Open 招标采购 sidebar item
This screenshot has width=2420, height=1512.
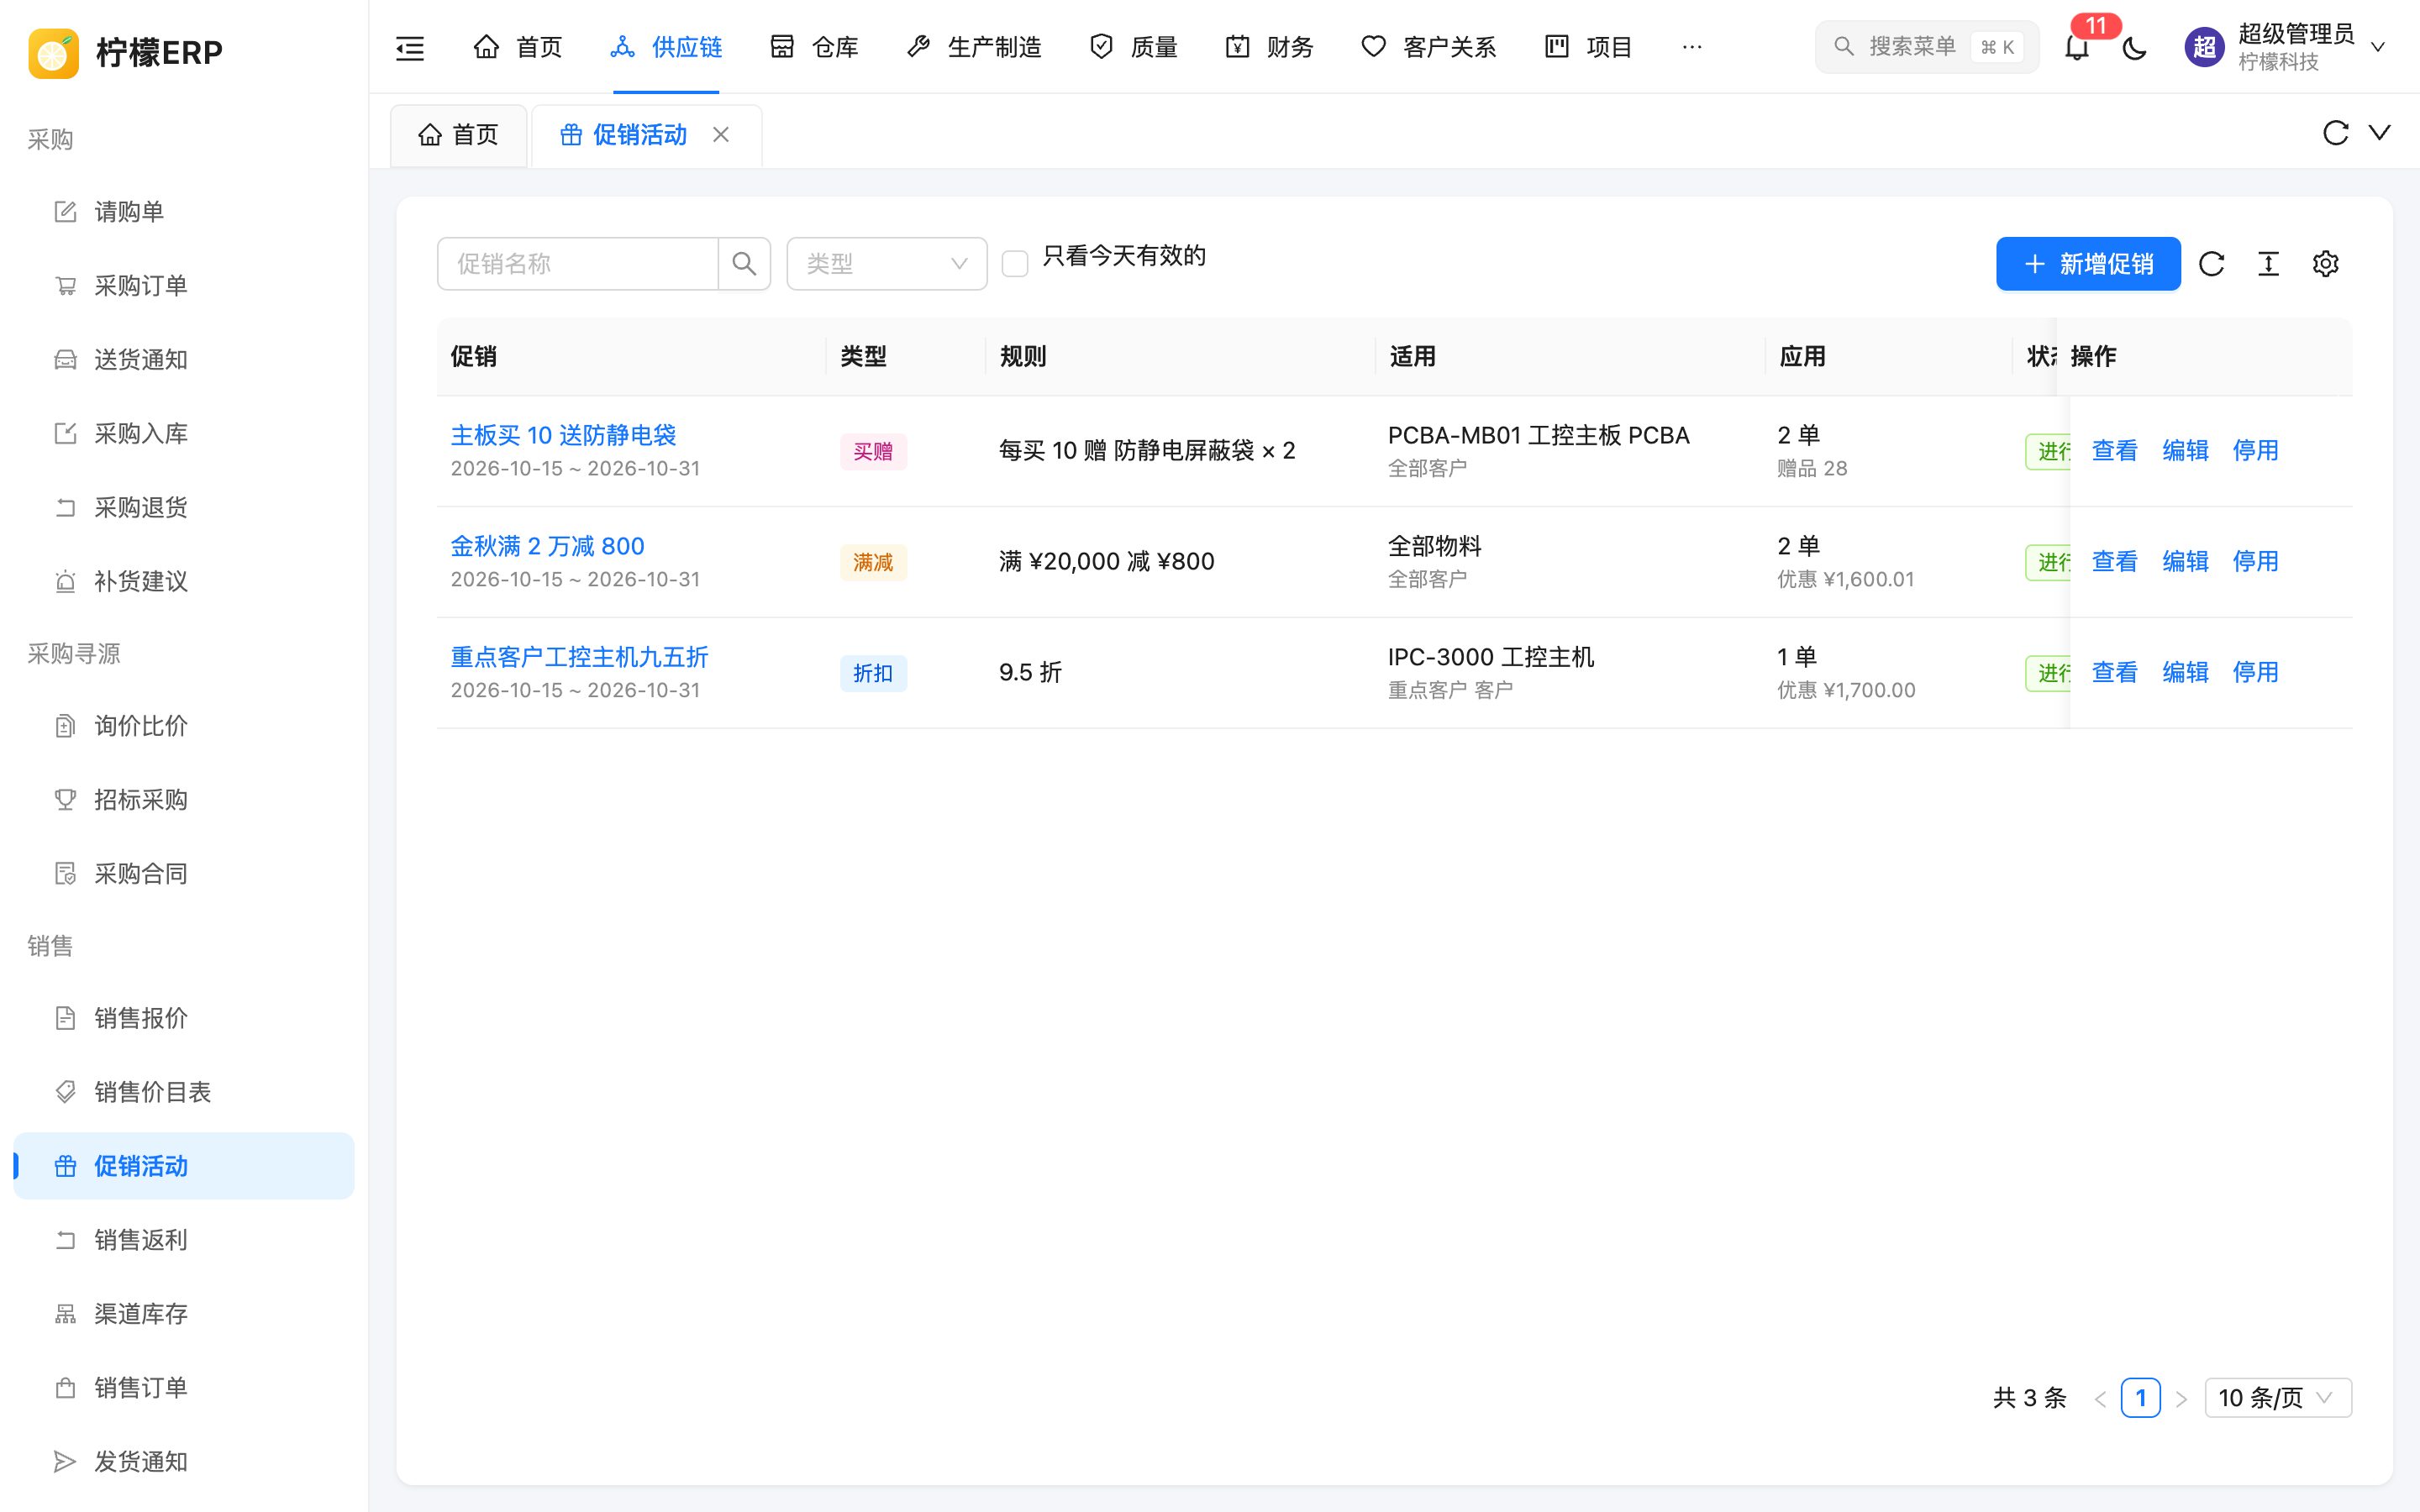pyautogui.click(x=184, y=800)
